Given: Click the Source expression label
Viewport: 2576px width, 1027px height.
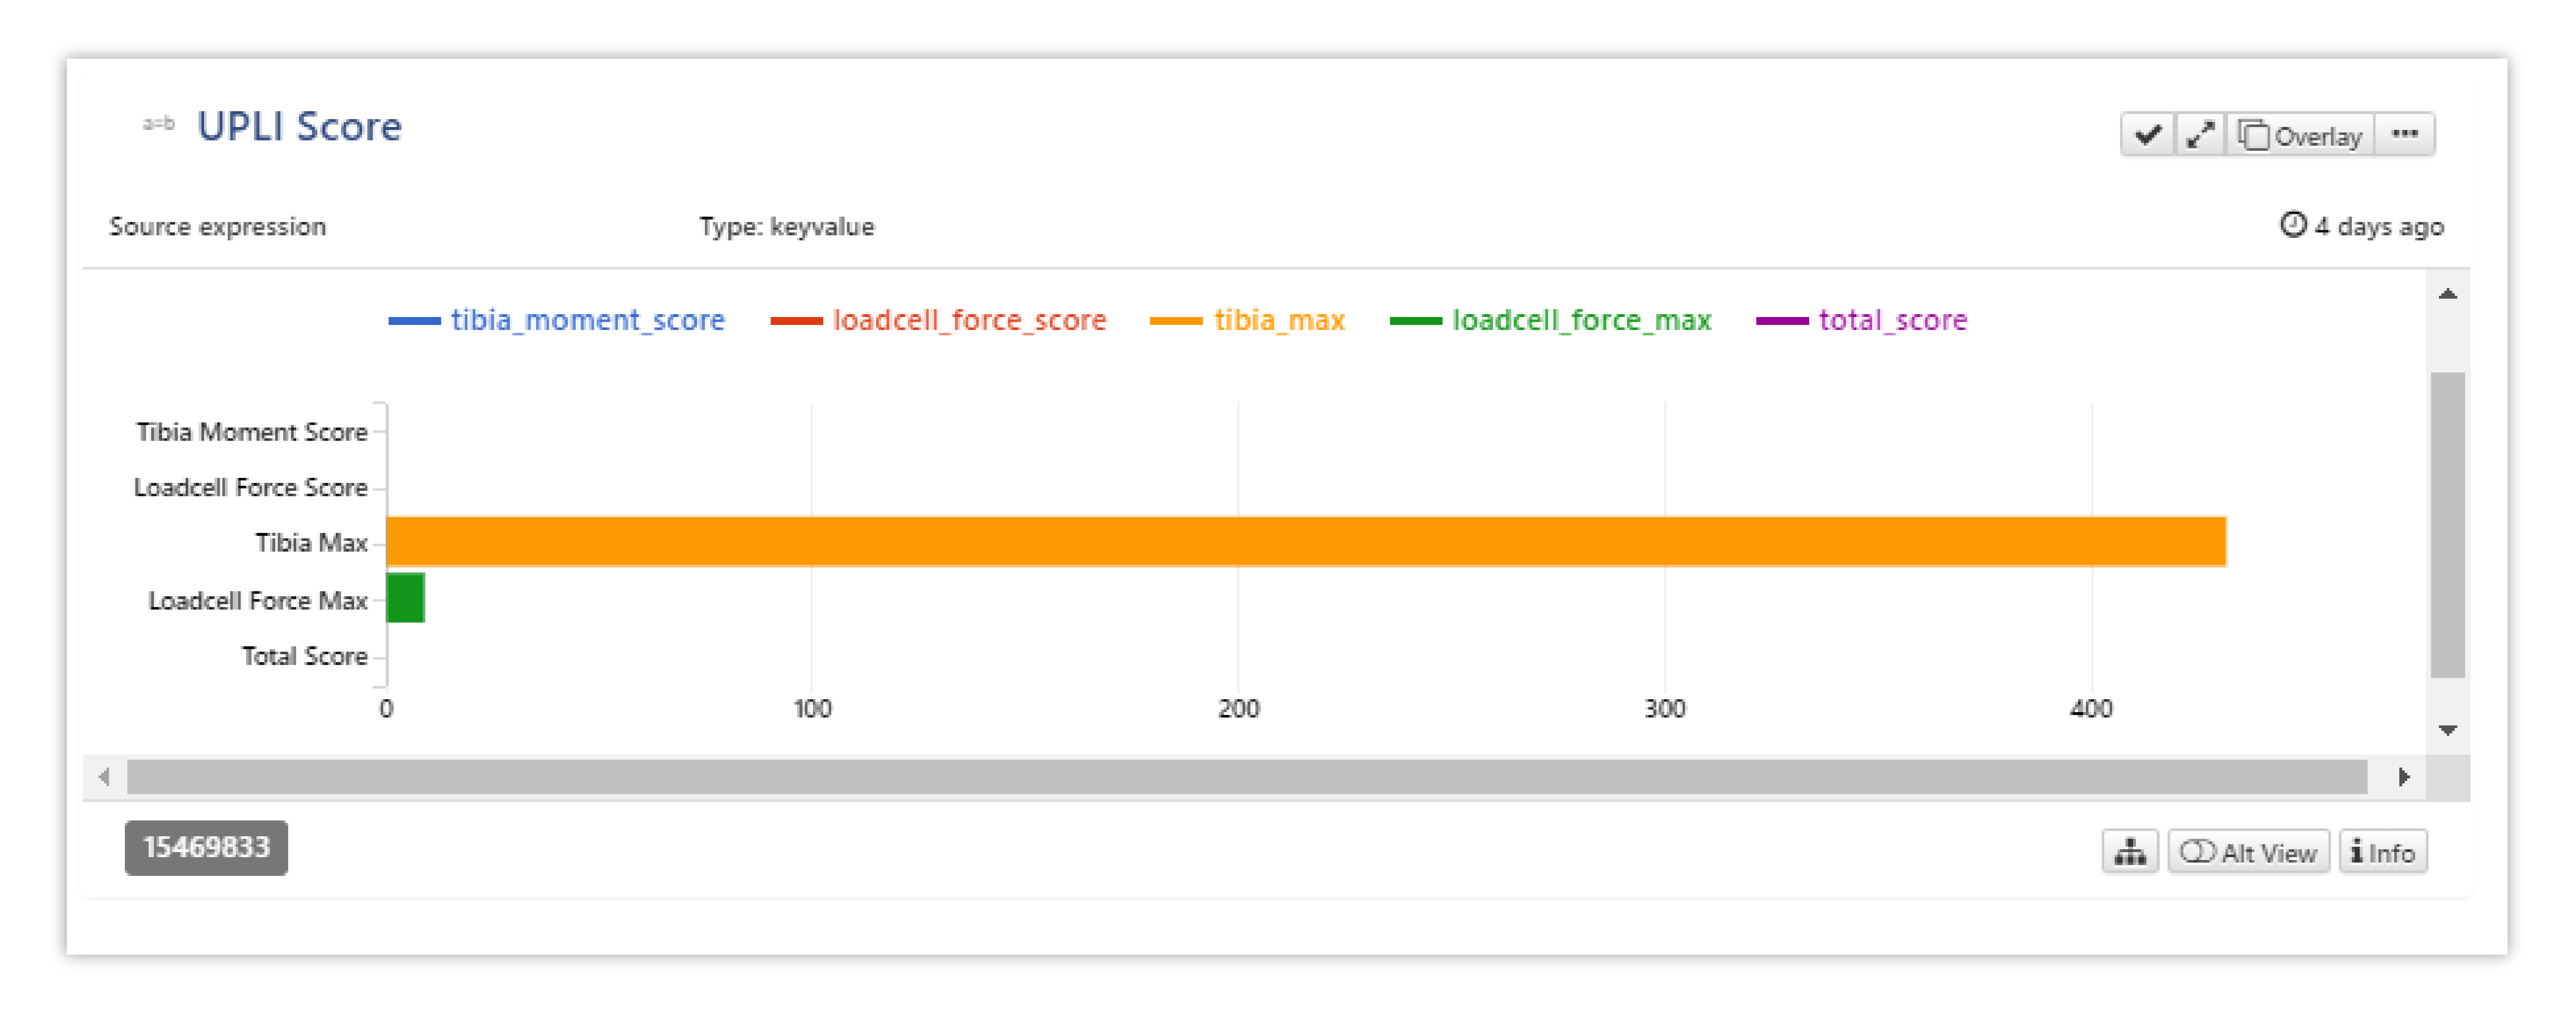Looking at the screenshot, I should 217,227.
